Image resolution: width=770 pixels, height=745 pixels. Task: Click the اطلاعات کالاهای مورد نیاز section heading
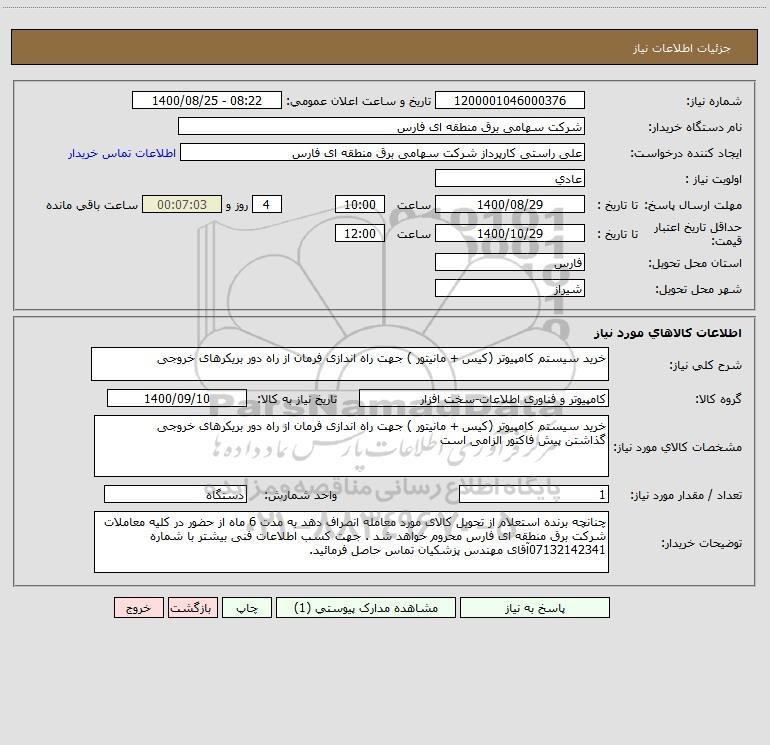coord(668,332)
